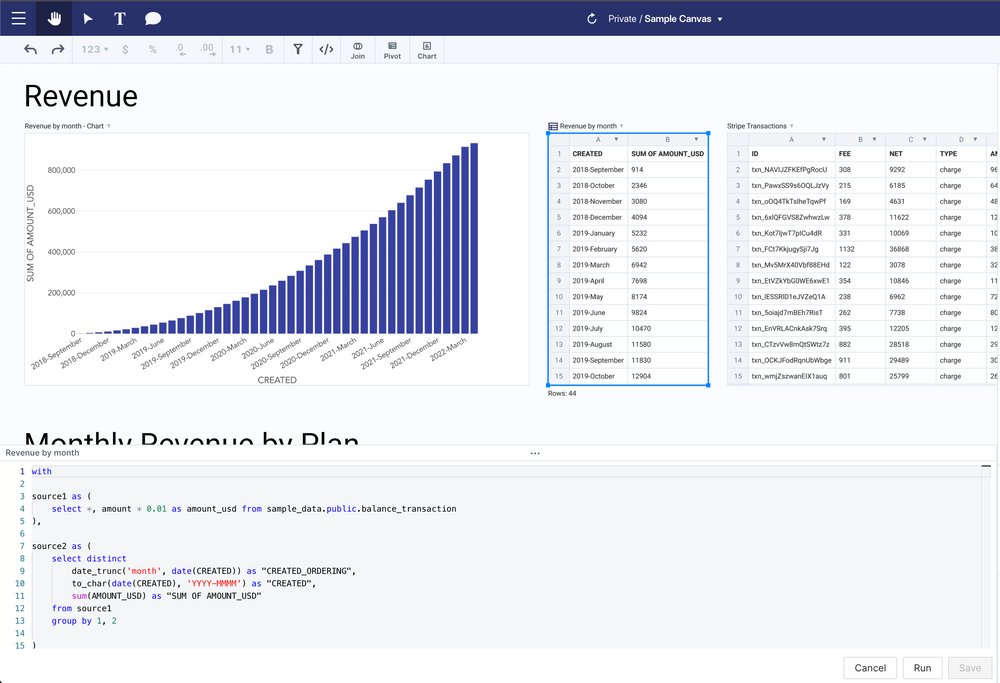
Task: Click the Join icon
Action: [357, 49]
